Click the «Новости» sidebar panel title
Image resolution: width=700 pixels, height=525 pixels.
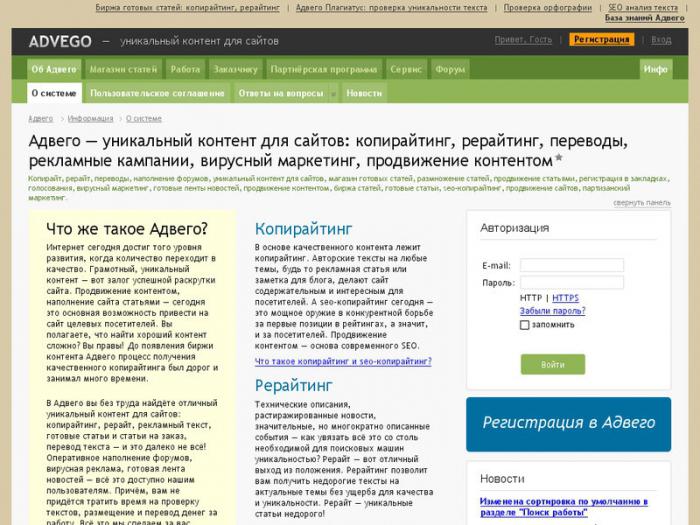[502, 479]
